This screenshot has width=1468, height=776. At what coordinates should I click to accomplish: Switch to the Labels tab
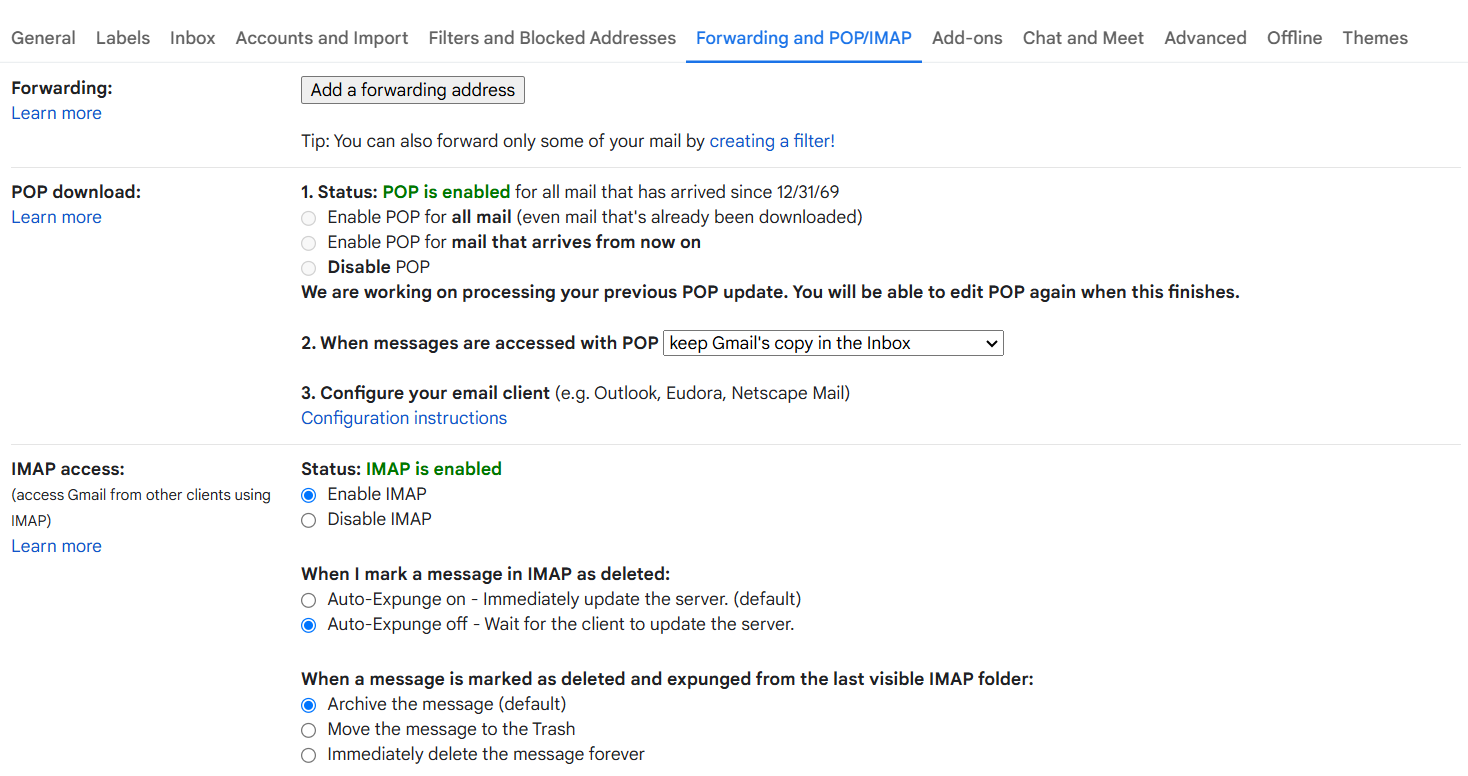point(123,38)
